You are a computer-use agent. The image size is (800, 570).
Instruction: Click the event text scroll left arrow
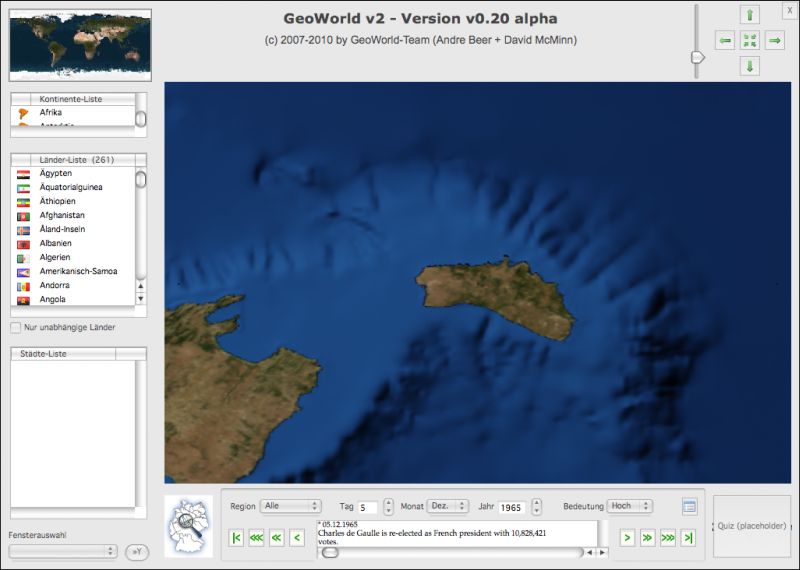click(590, 553)
